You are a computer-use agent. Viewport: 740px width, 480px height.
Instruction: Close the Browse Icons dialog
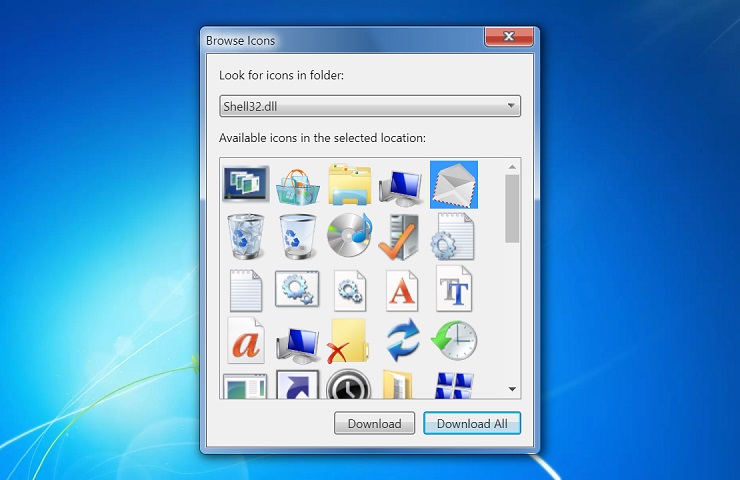pos(509,36)
